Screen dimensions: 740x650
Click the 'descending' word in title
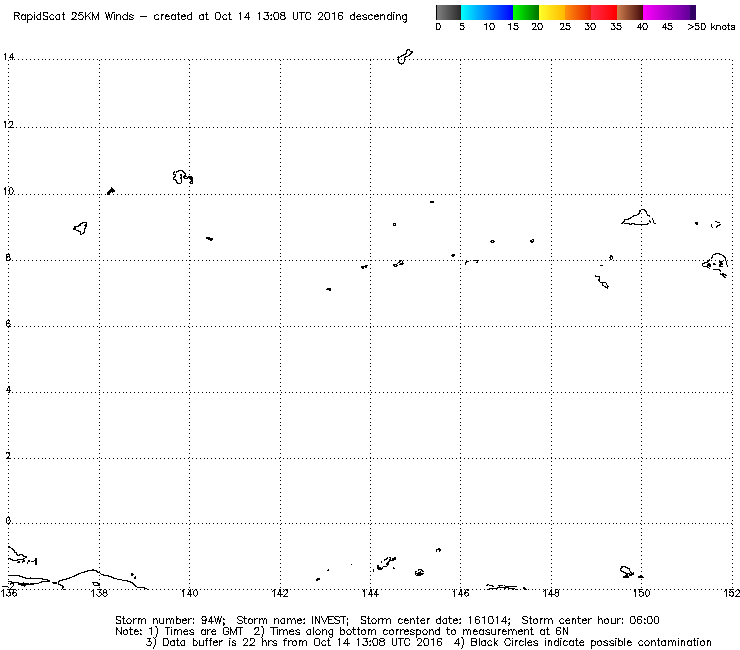pos(378,17)
